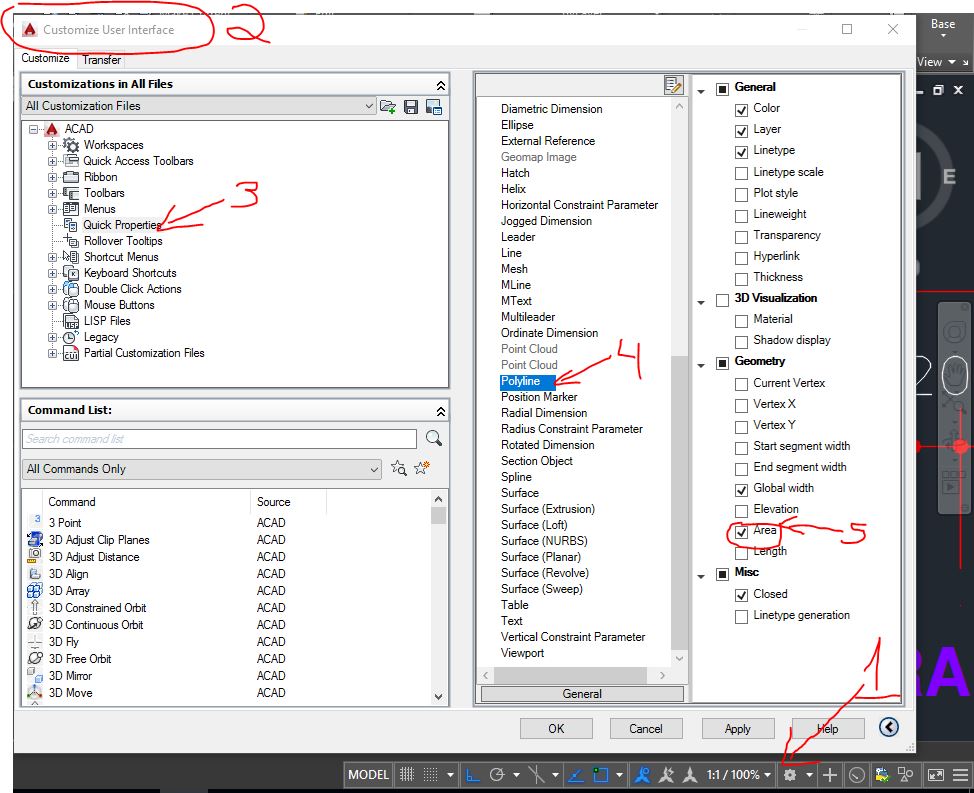This screenshot has width=974, height=793.
Task: Uncheck the Global width property
Action: click(x=742, y=488)
